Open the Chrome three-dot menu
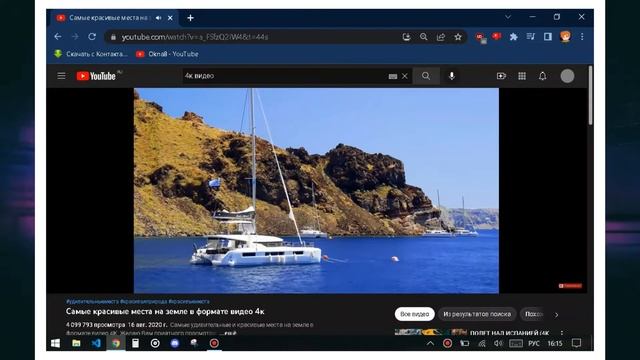The image size is (640, 360). [582, 37]
